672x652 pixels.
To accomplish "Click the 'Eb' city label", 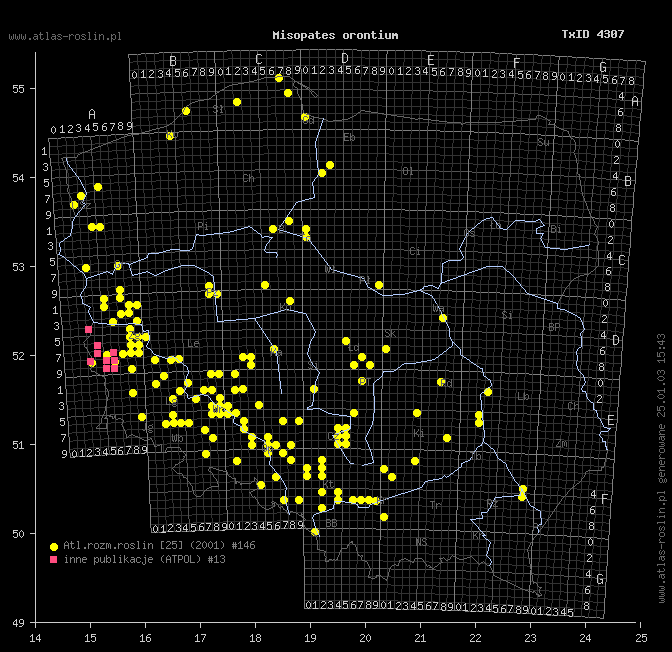I will pyautogui.click(x=349, y=137).
